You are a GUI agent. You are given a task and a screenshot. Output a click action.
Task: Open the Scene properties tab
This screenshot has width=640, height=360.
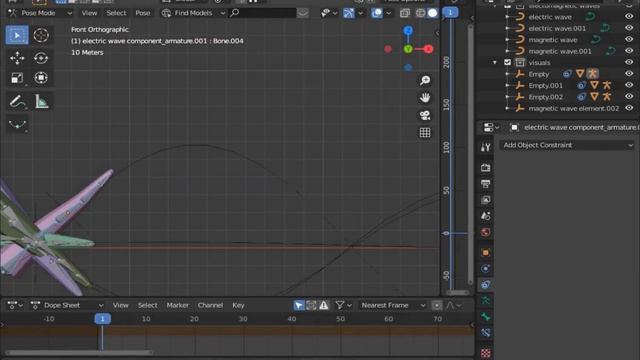(485, 216)
